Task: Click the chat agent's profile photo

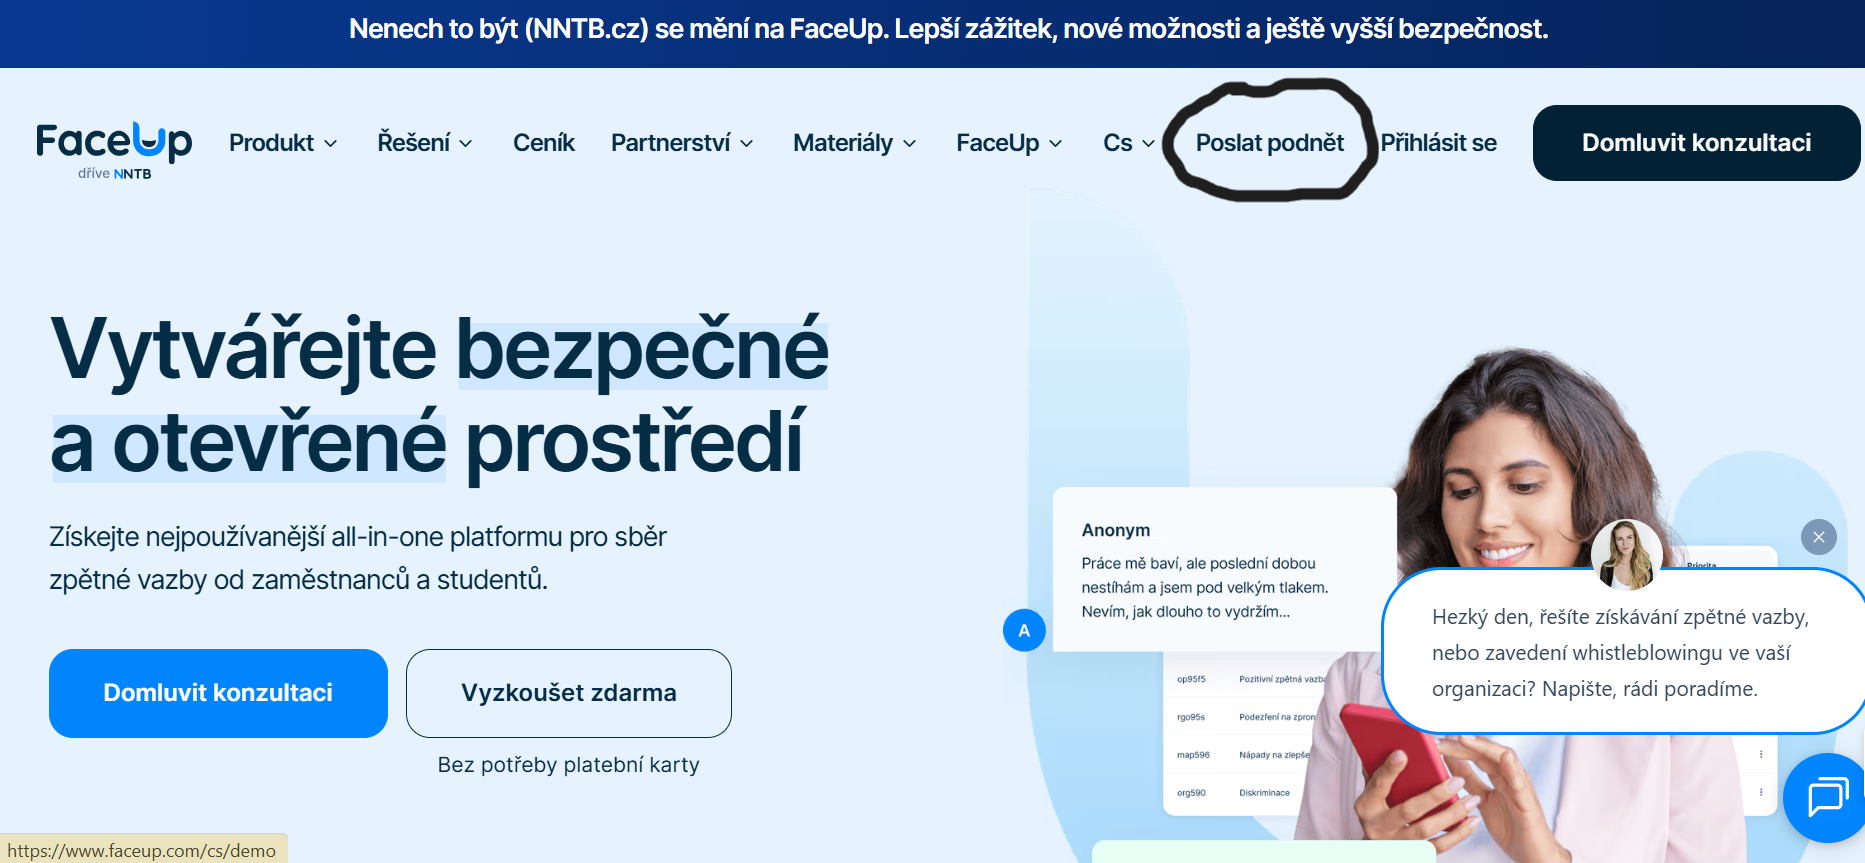Action: [1626, 555]
